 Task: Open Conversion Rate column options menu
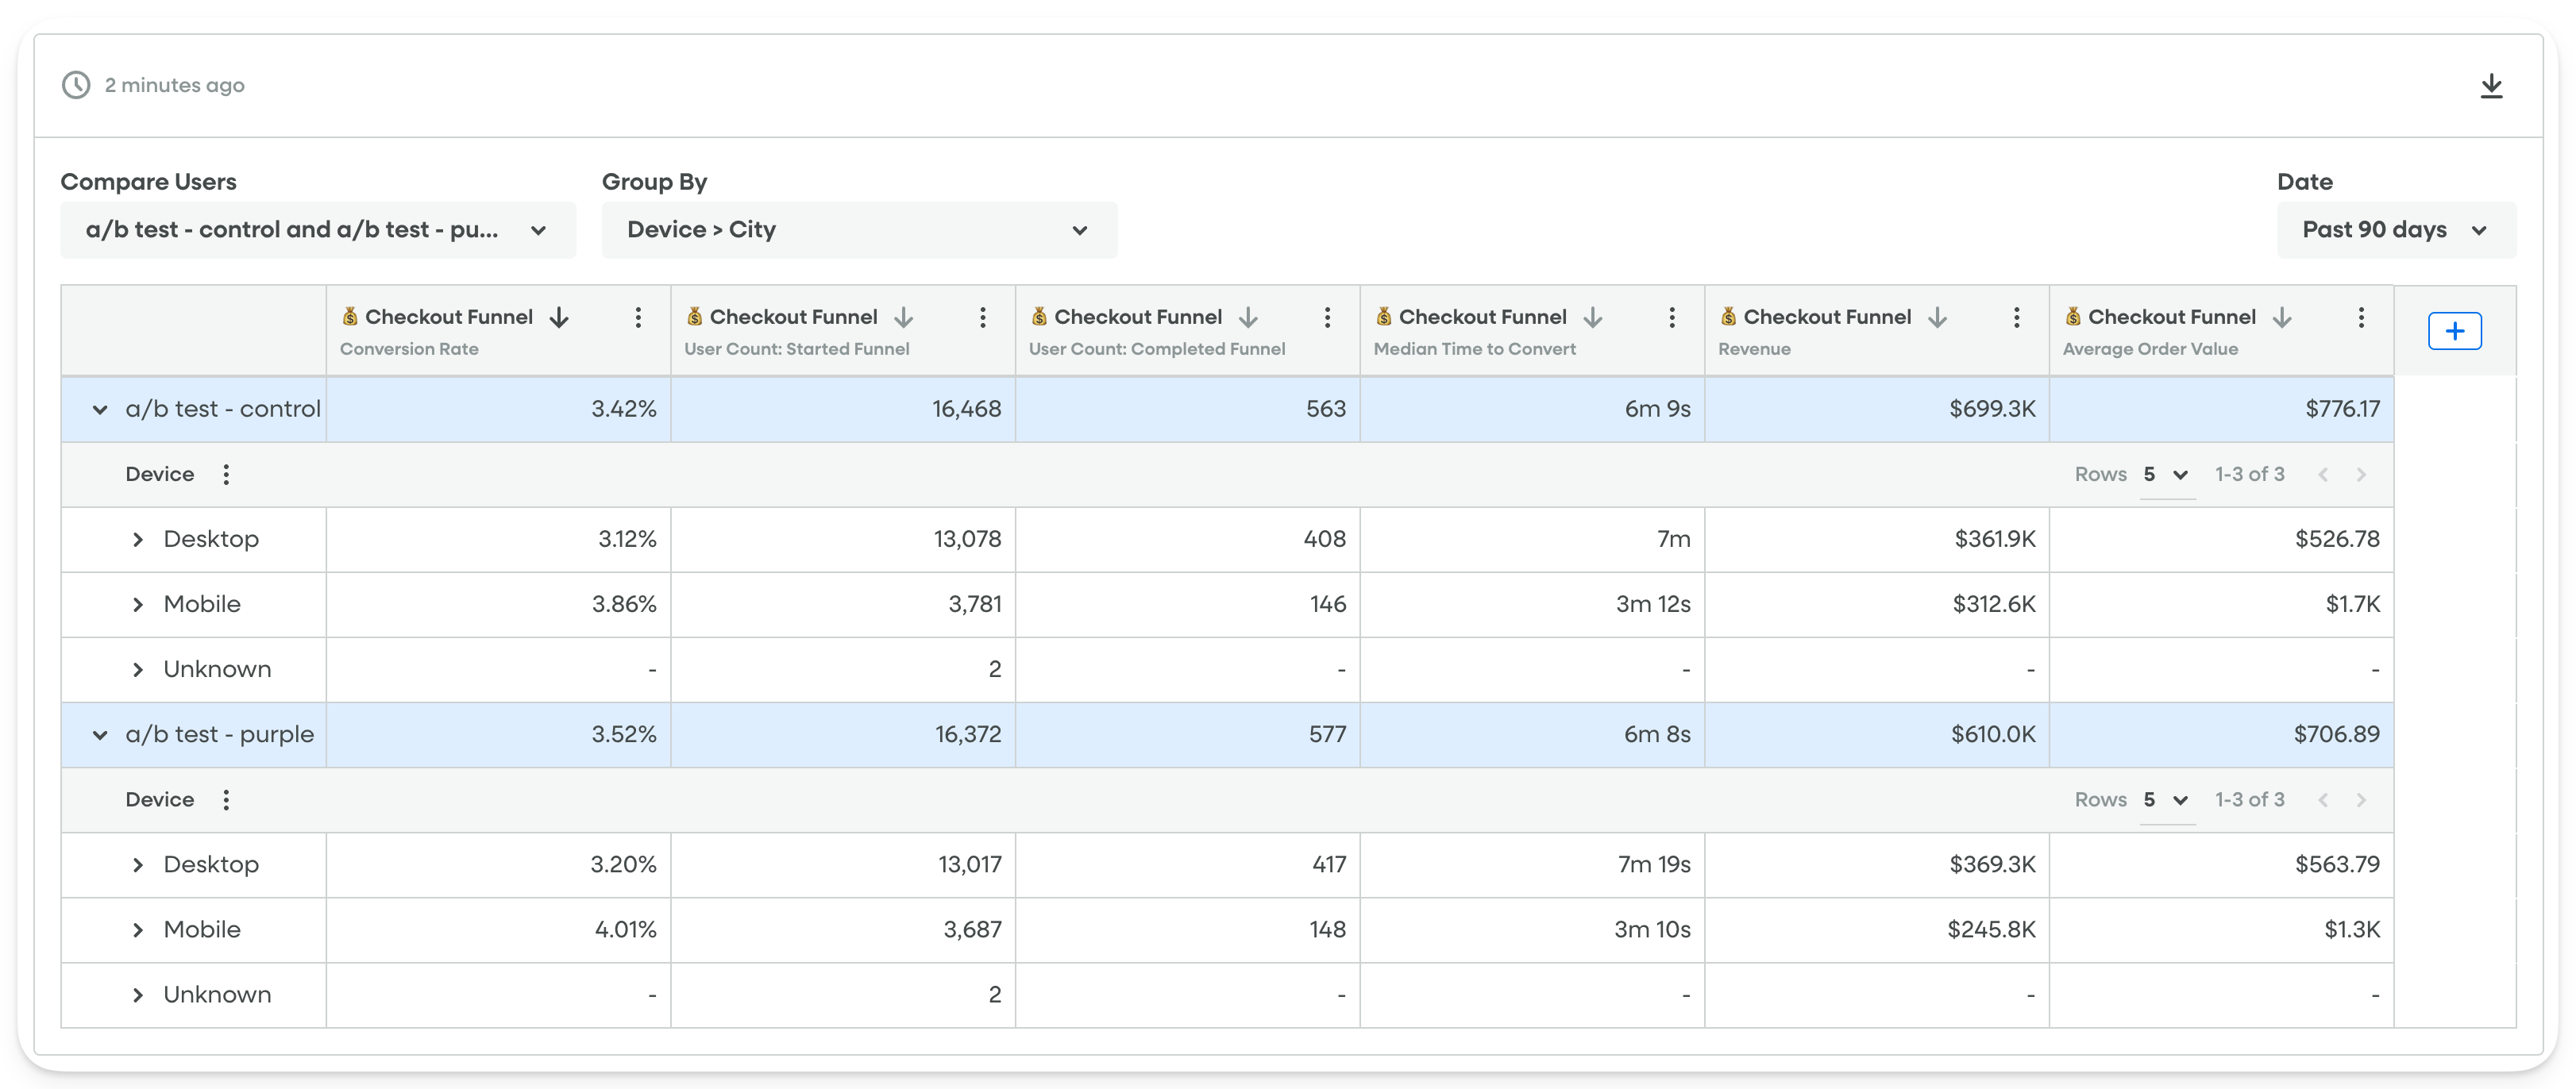[x=638, y=316]
